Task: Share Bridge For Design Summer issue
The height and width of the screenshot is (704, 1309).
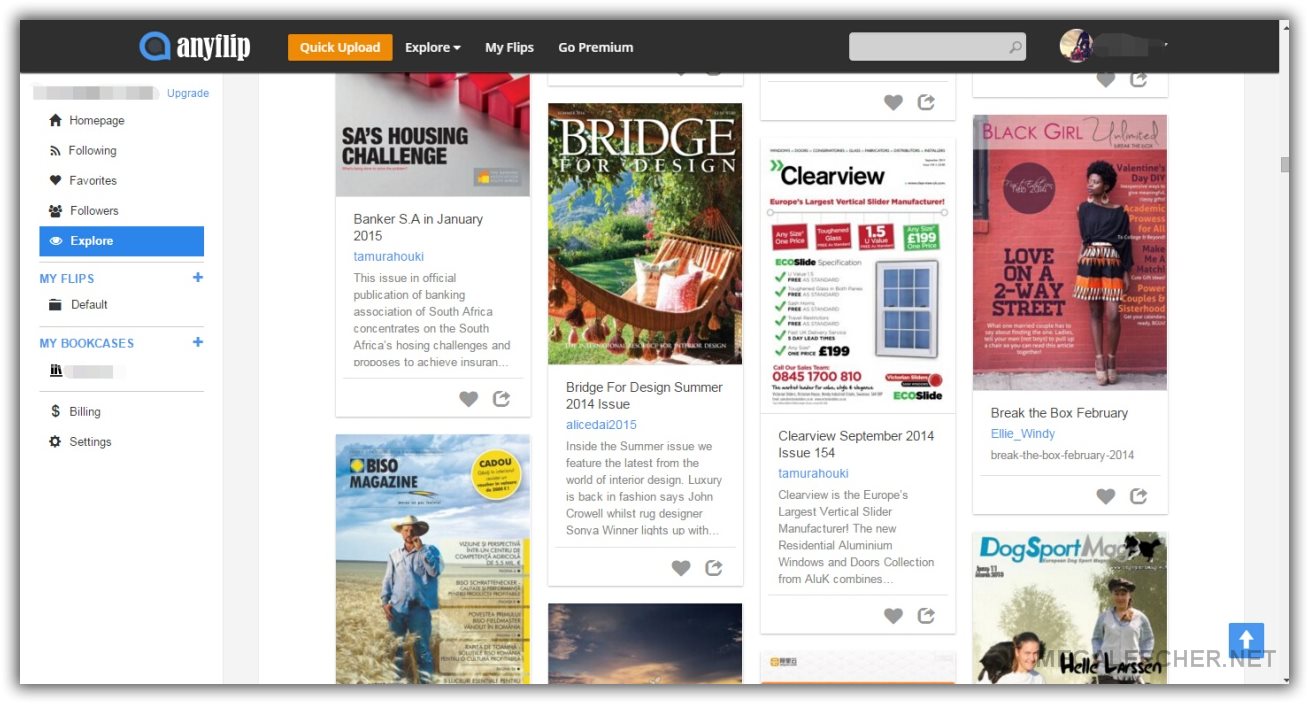Action: (x=714, y=568)
